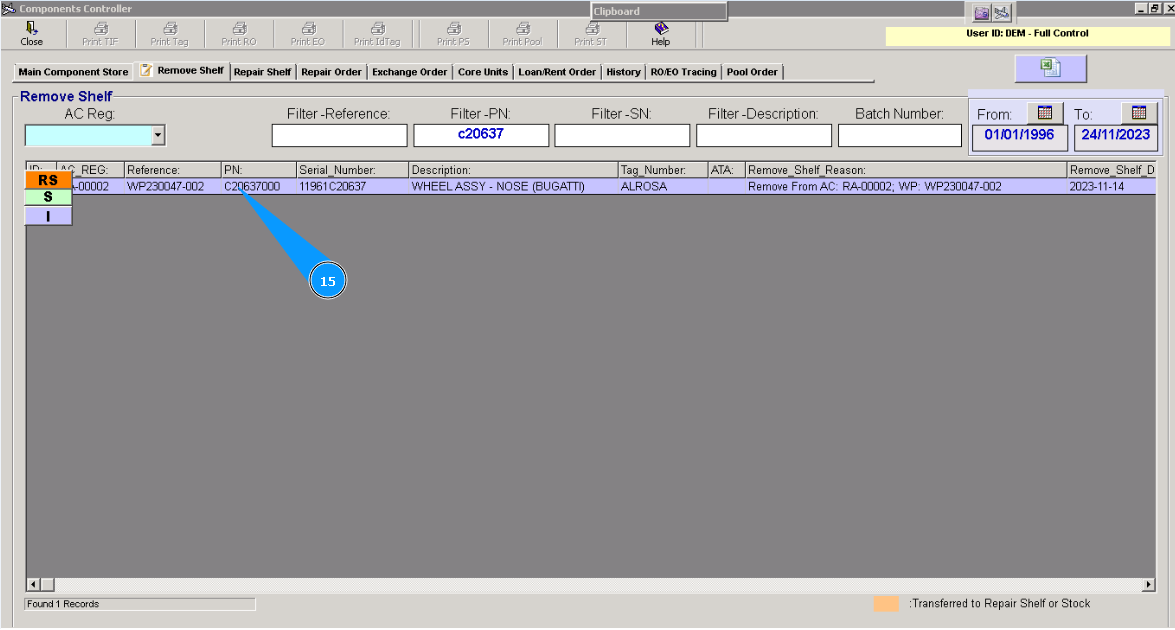Click the Print Tag toolbar icon
1175x630 pixels.
click(169, 34)
